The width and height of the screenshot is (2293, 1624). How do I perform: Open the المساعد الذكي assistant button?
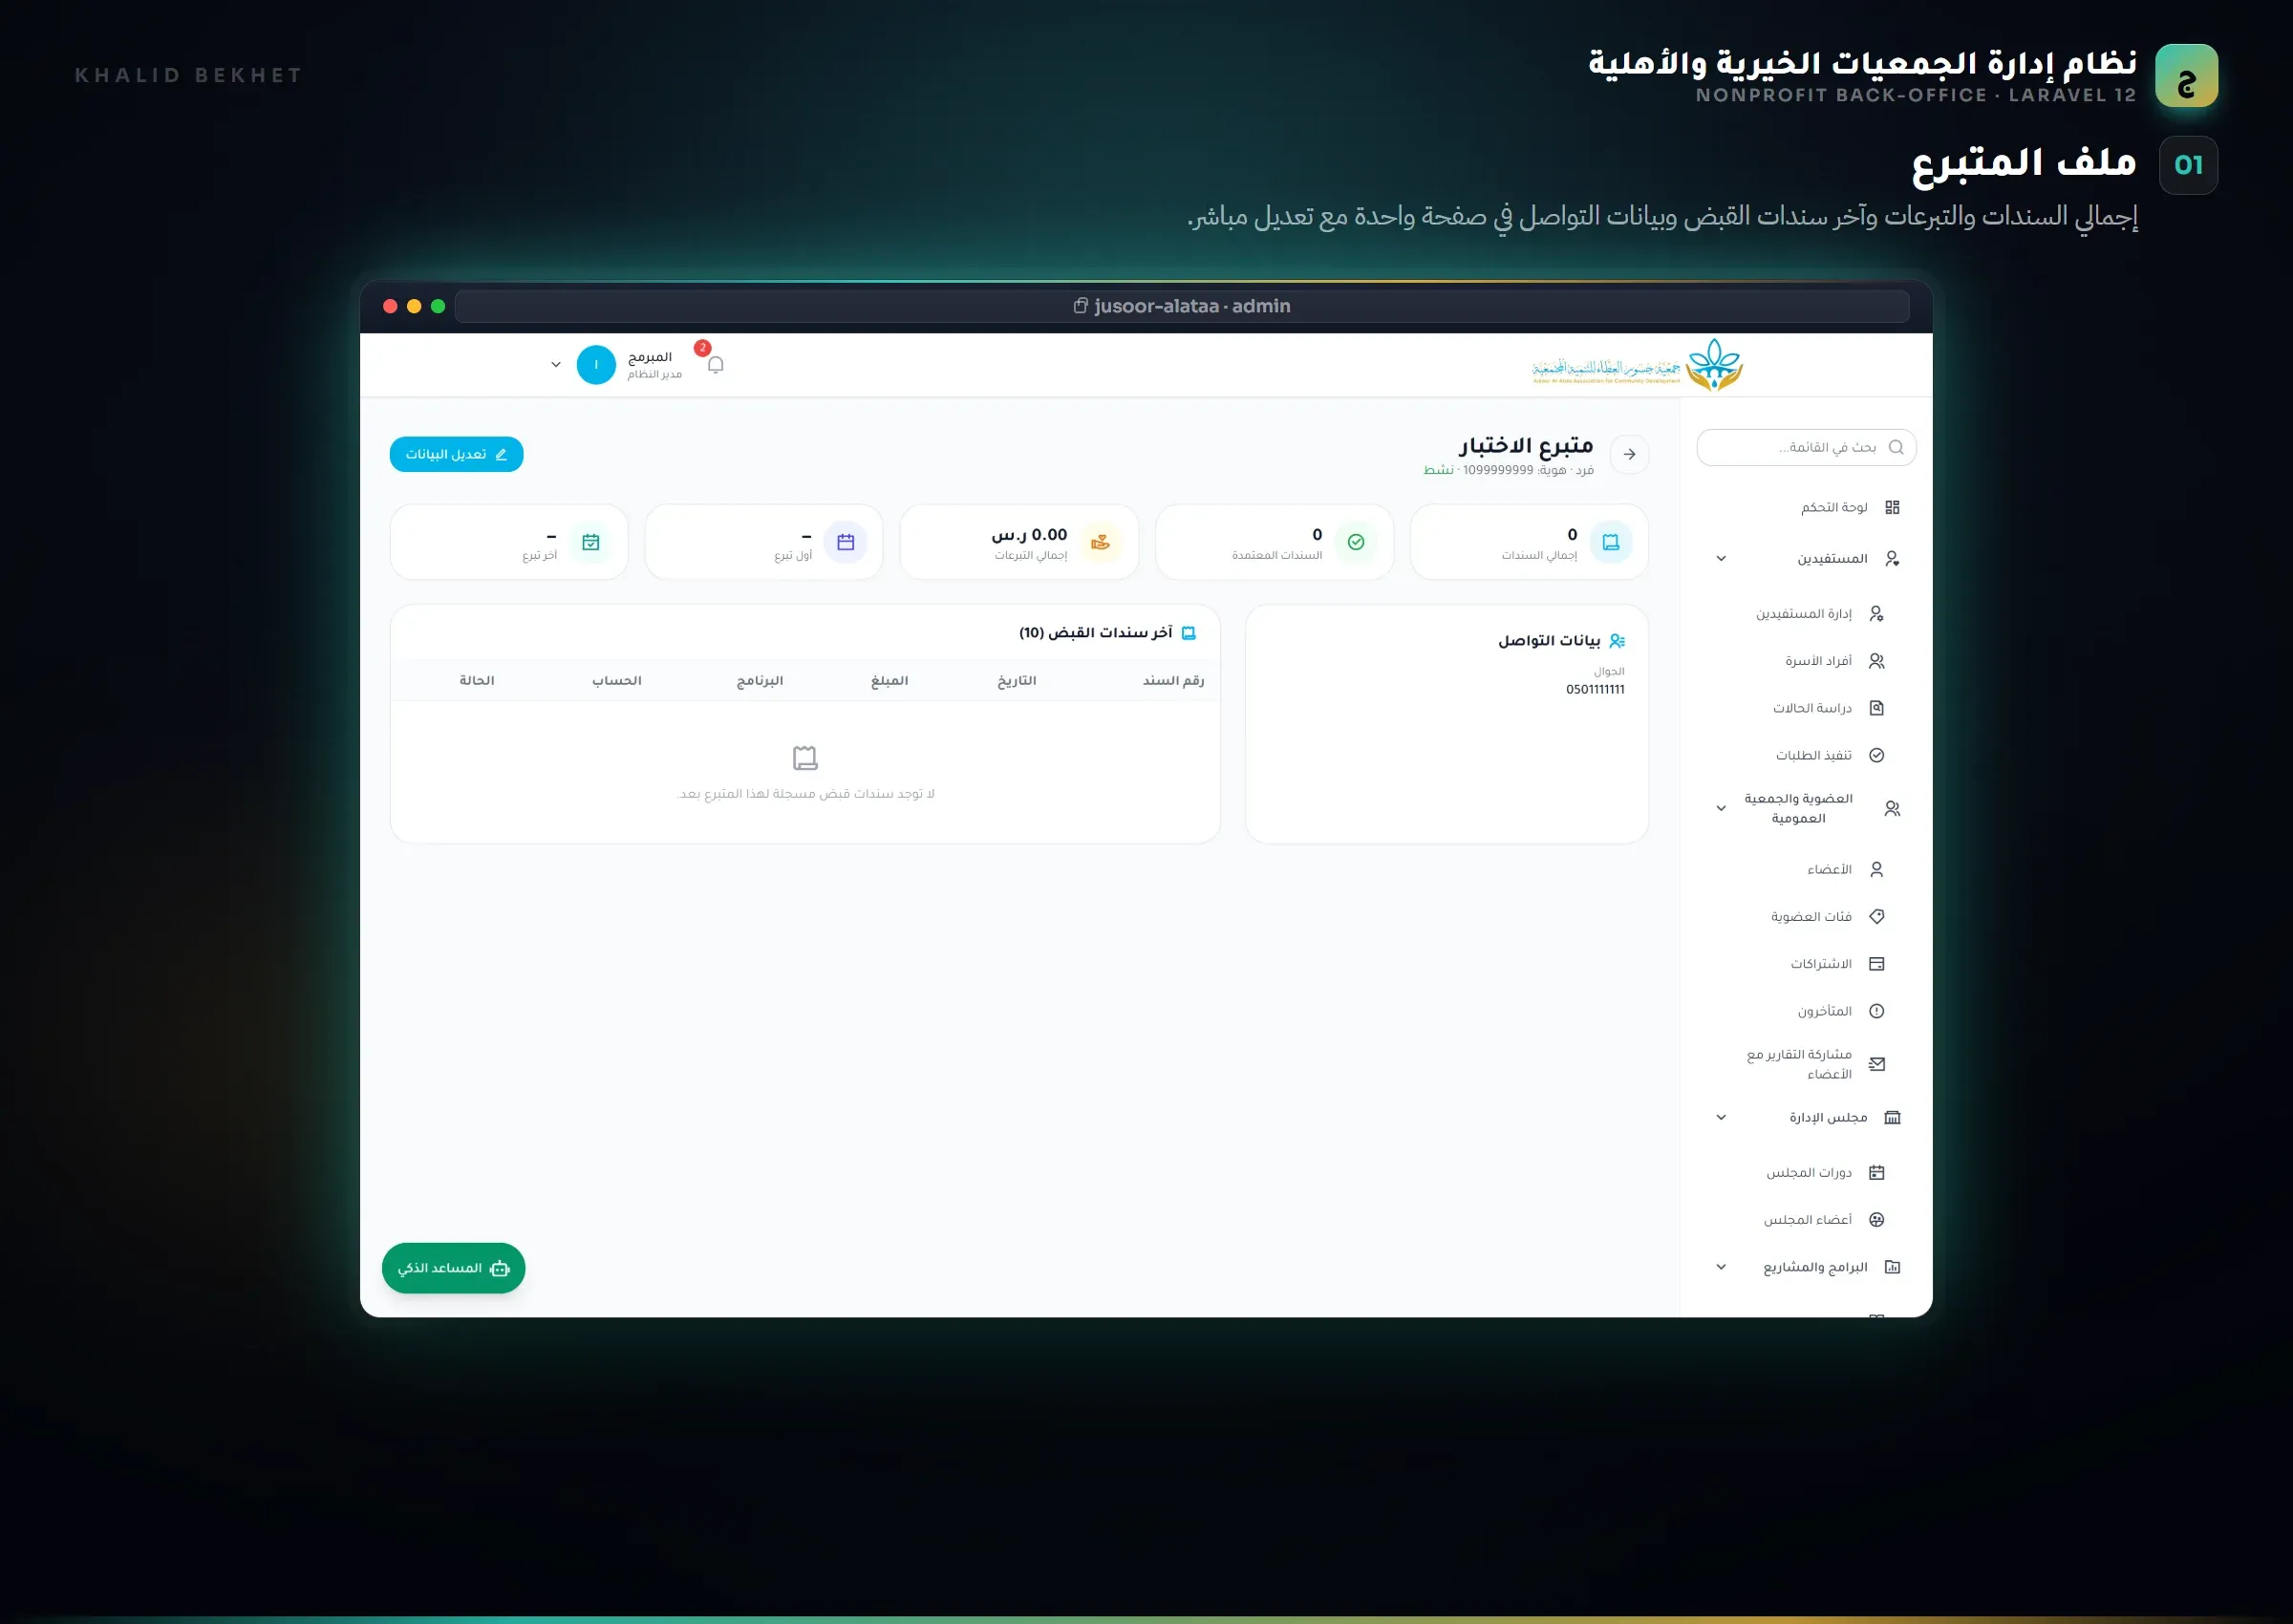[x=453, y=1268]
